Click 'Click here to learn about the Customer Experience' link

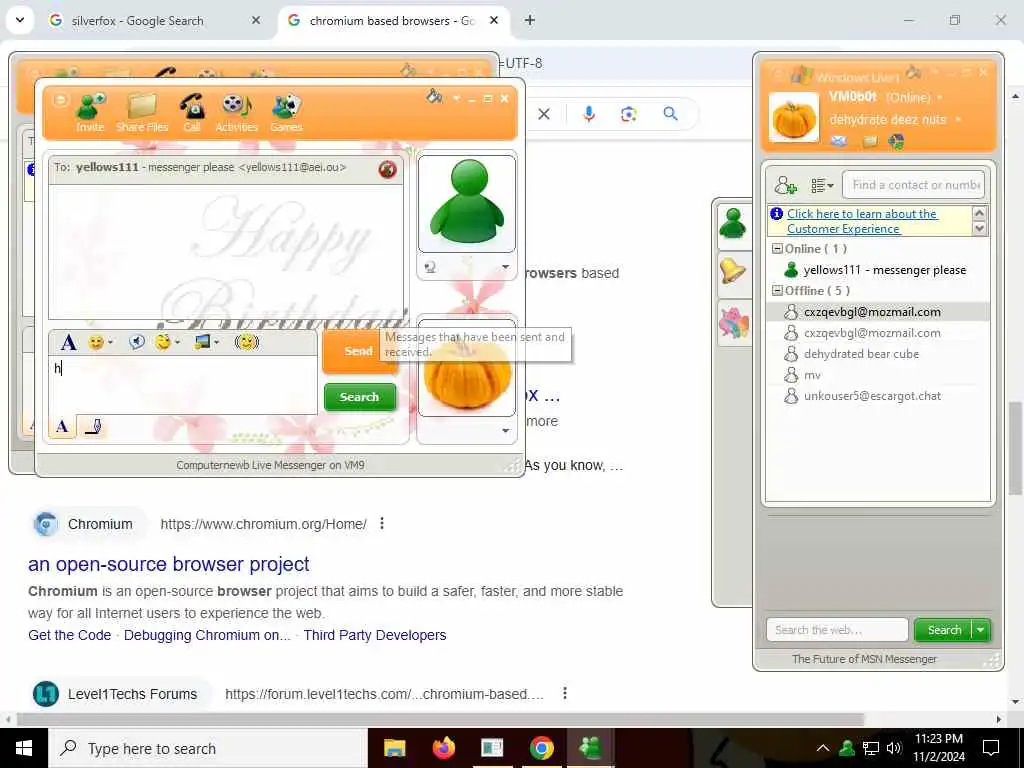tap(862, 221)
